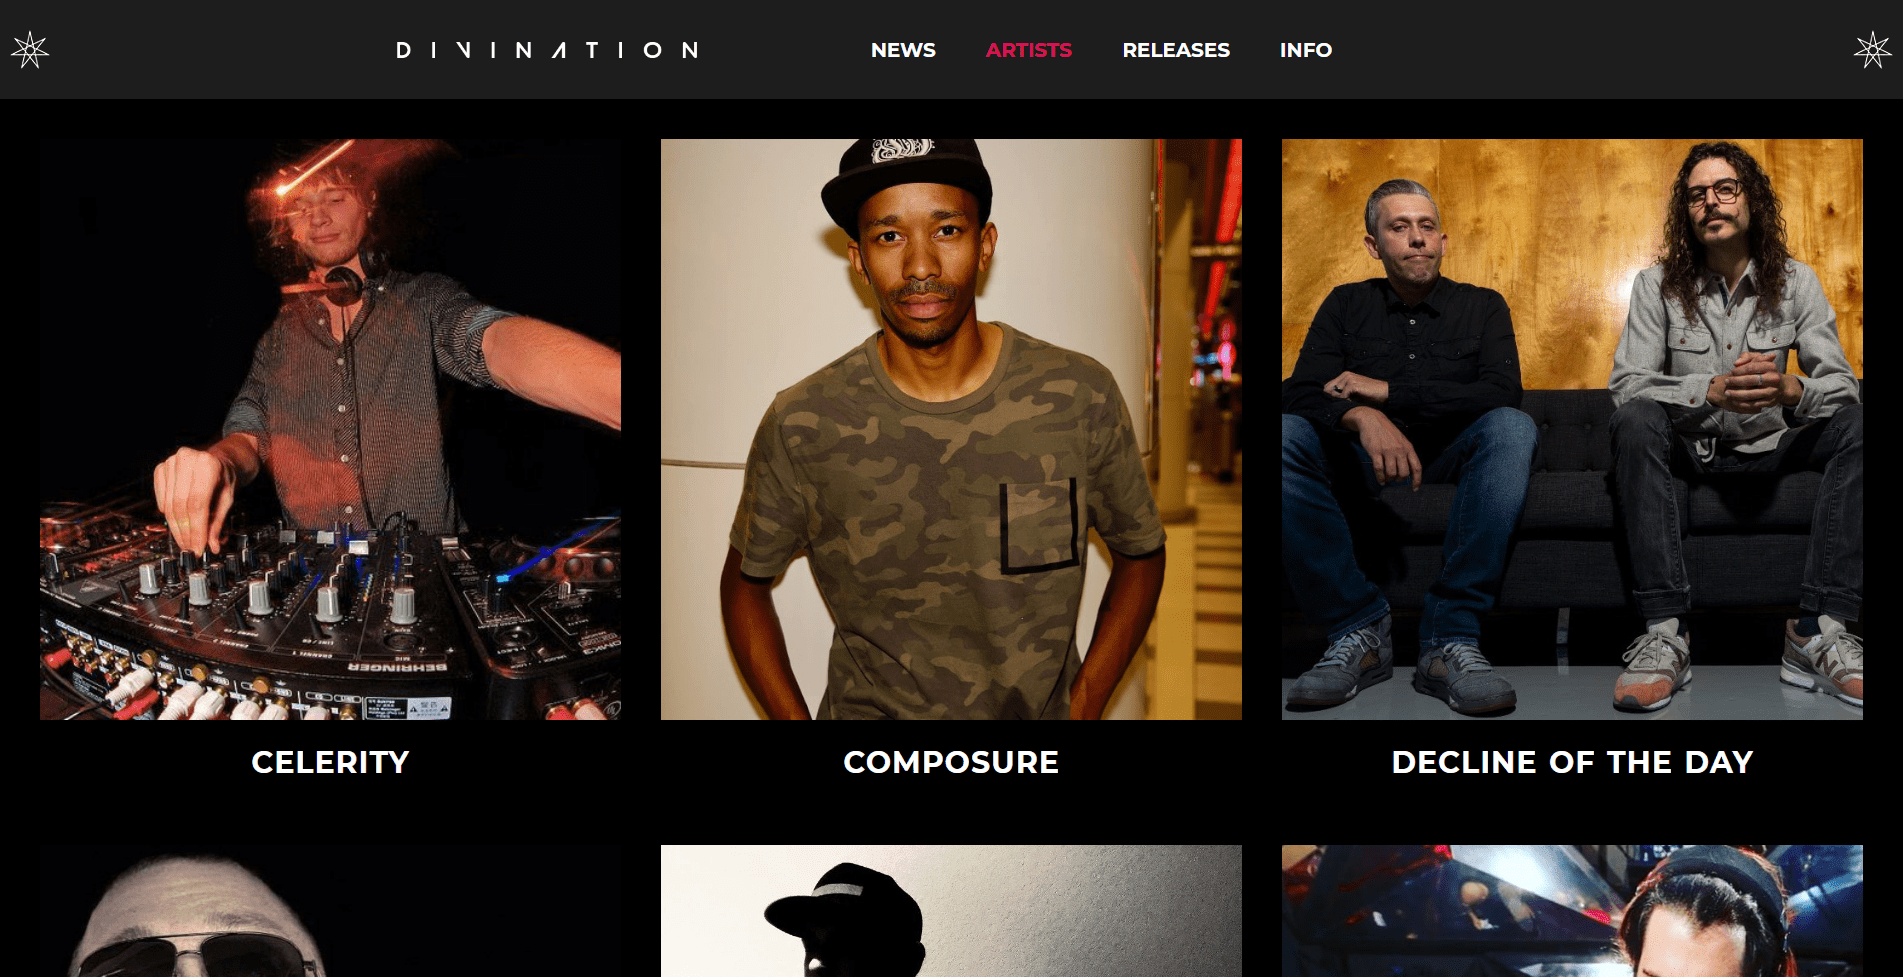This screenshot has width=1903, height=977.
Task: Go to the NEWS page
Action: 903,50
